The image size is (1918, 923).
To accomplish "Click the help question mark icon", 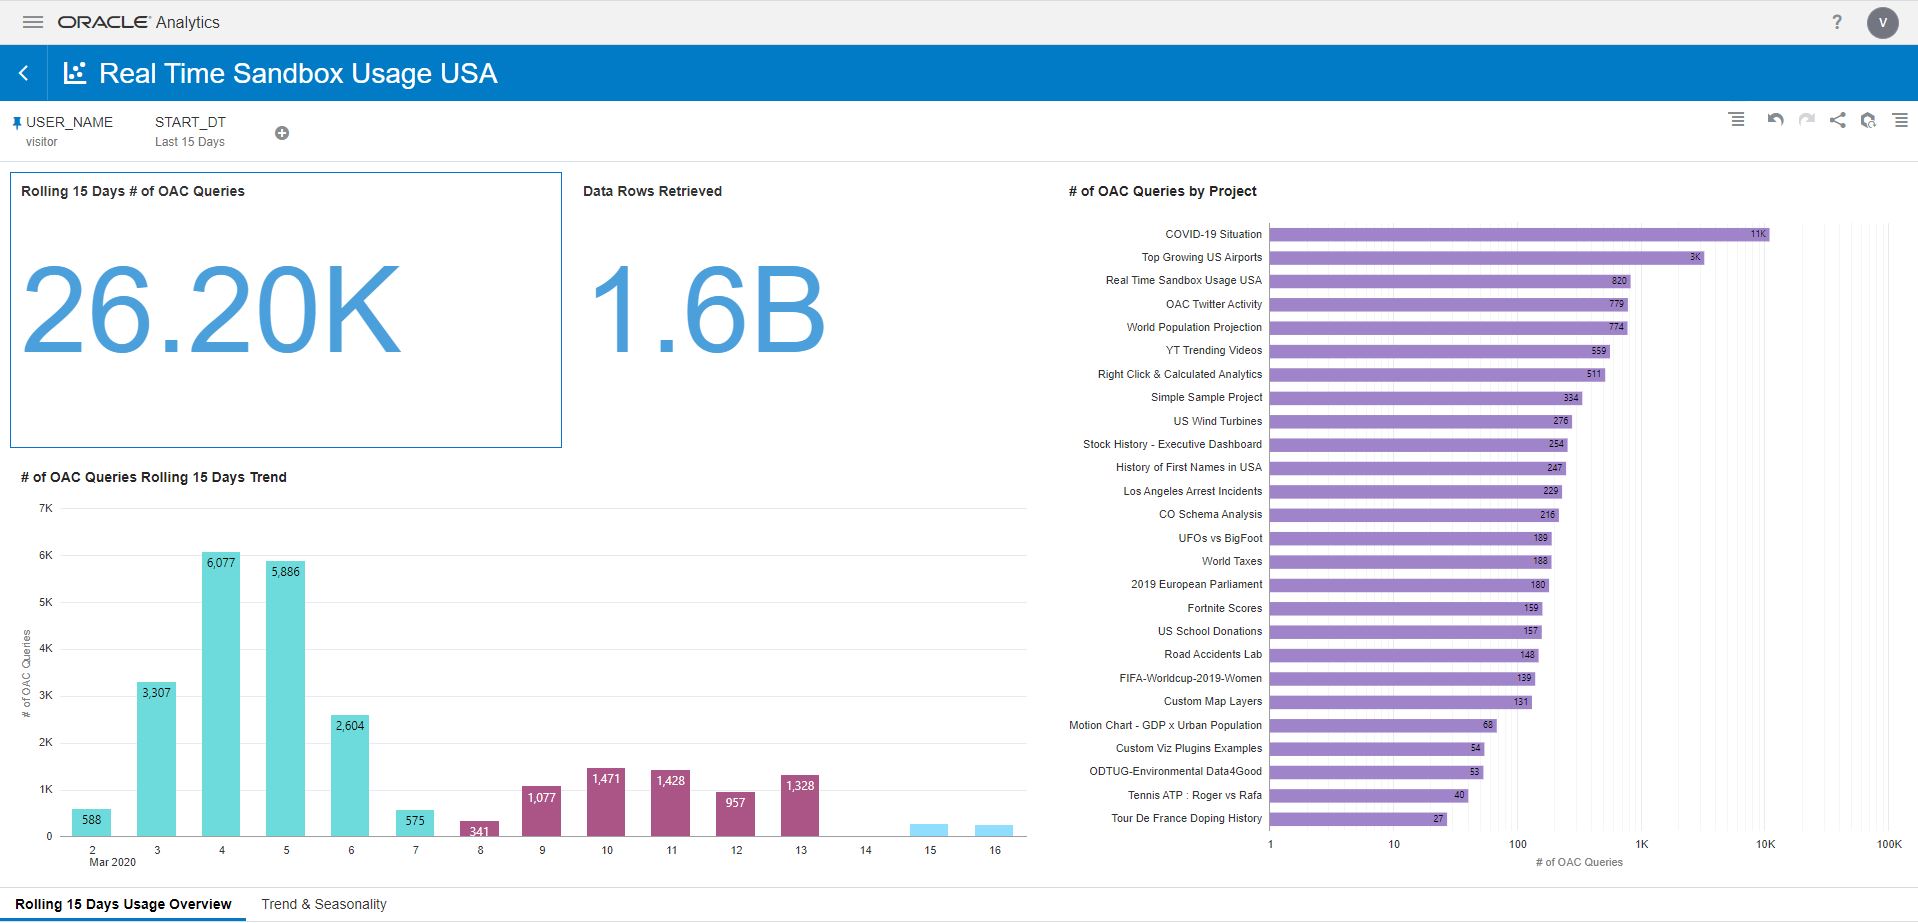I will click(x=1836, y=22).
